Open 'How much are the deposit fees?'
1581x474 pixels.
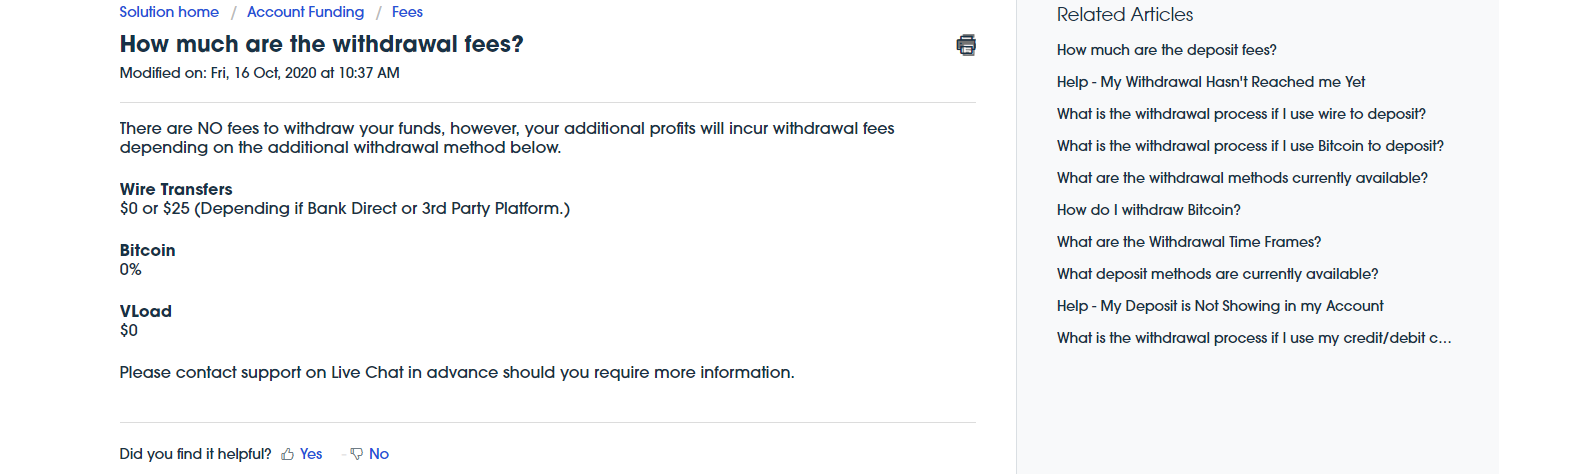point(1166,50)
